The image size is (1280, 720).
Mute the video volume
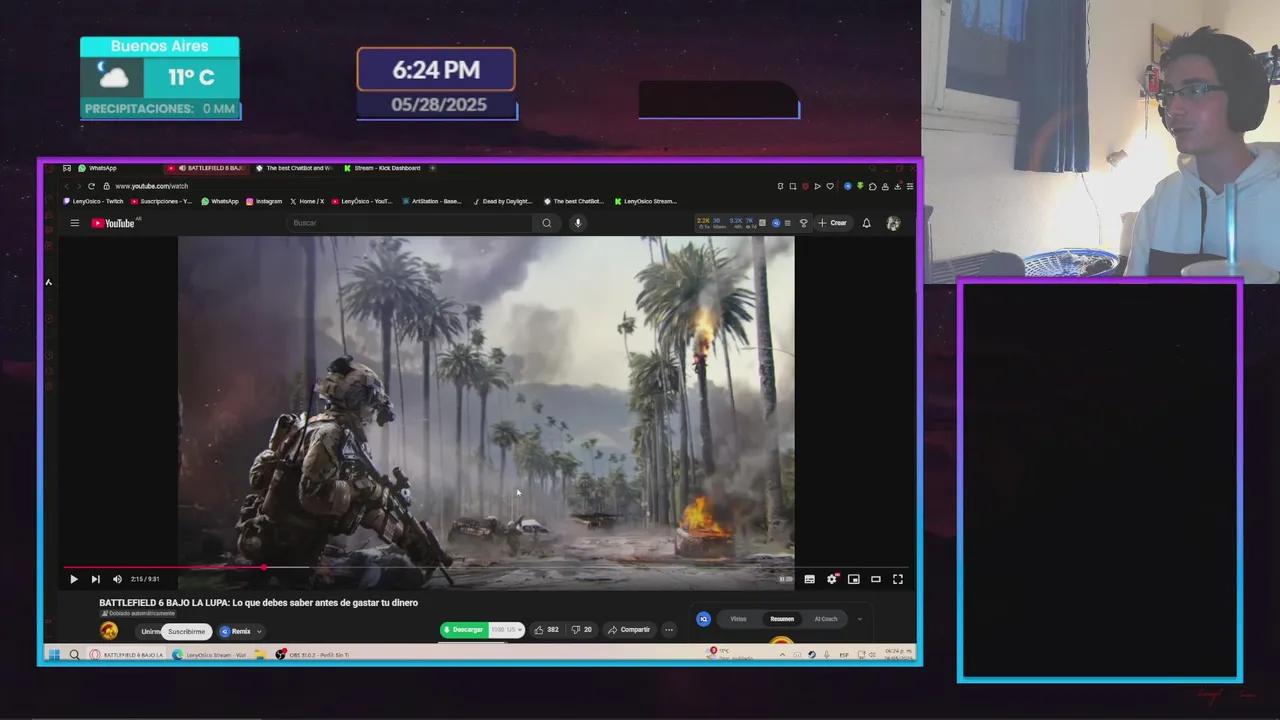[x=117, y=579]
